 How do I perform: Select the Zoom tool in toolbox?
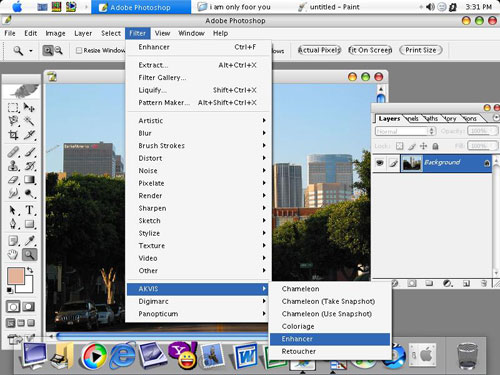click(x=29, y=255)
